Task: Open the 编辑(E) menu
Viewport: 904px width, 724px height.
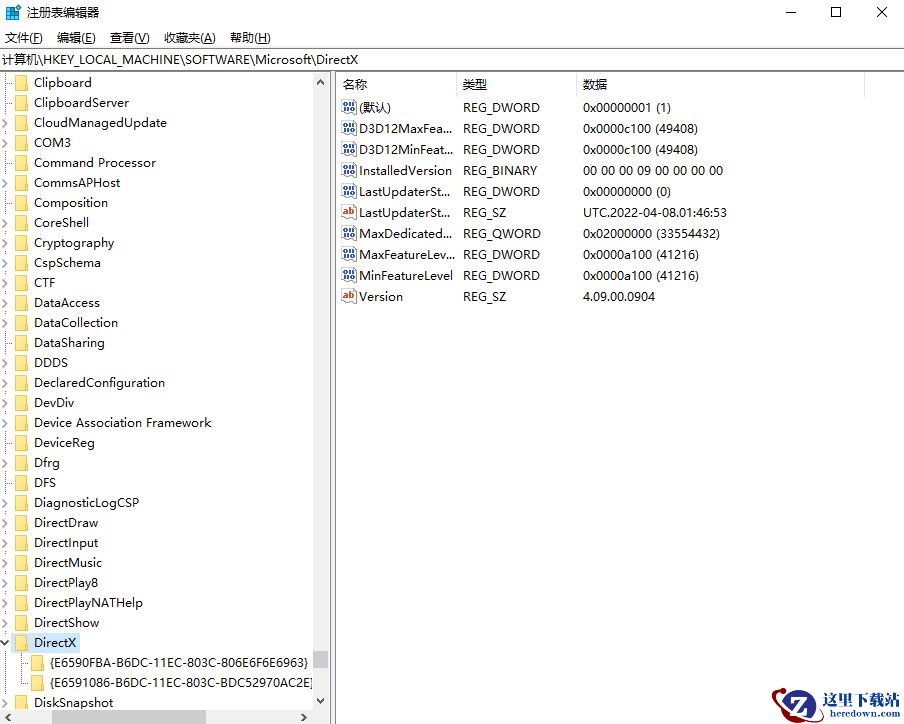Action: point(76,38)
